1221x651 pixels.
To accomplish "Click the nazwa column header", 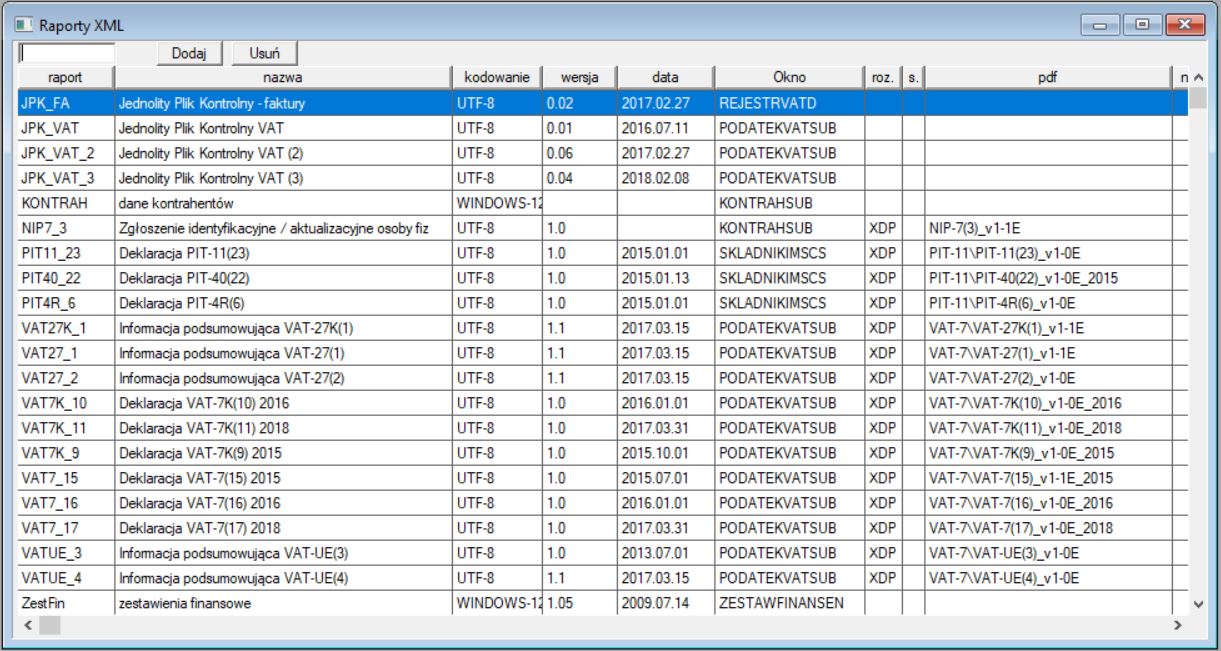I will (x=284, y=77).
